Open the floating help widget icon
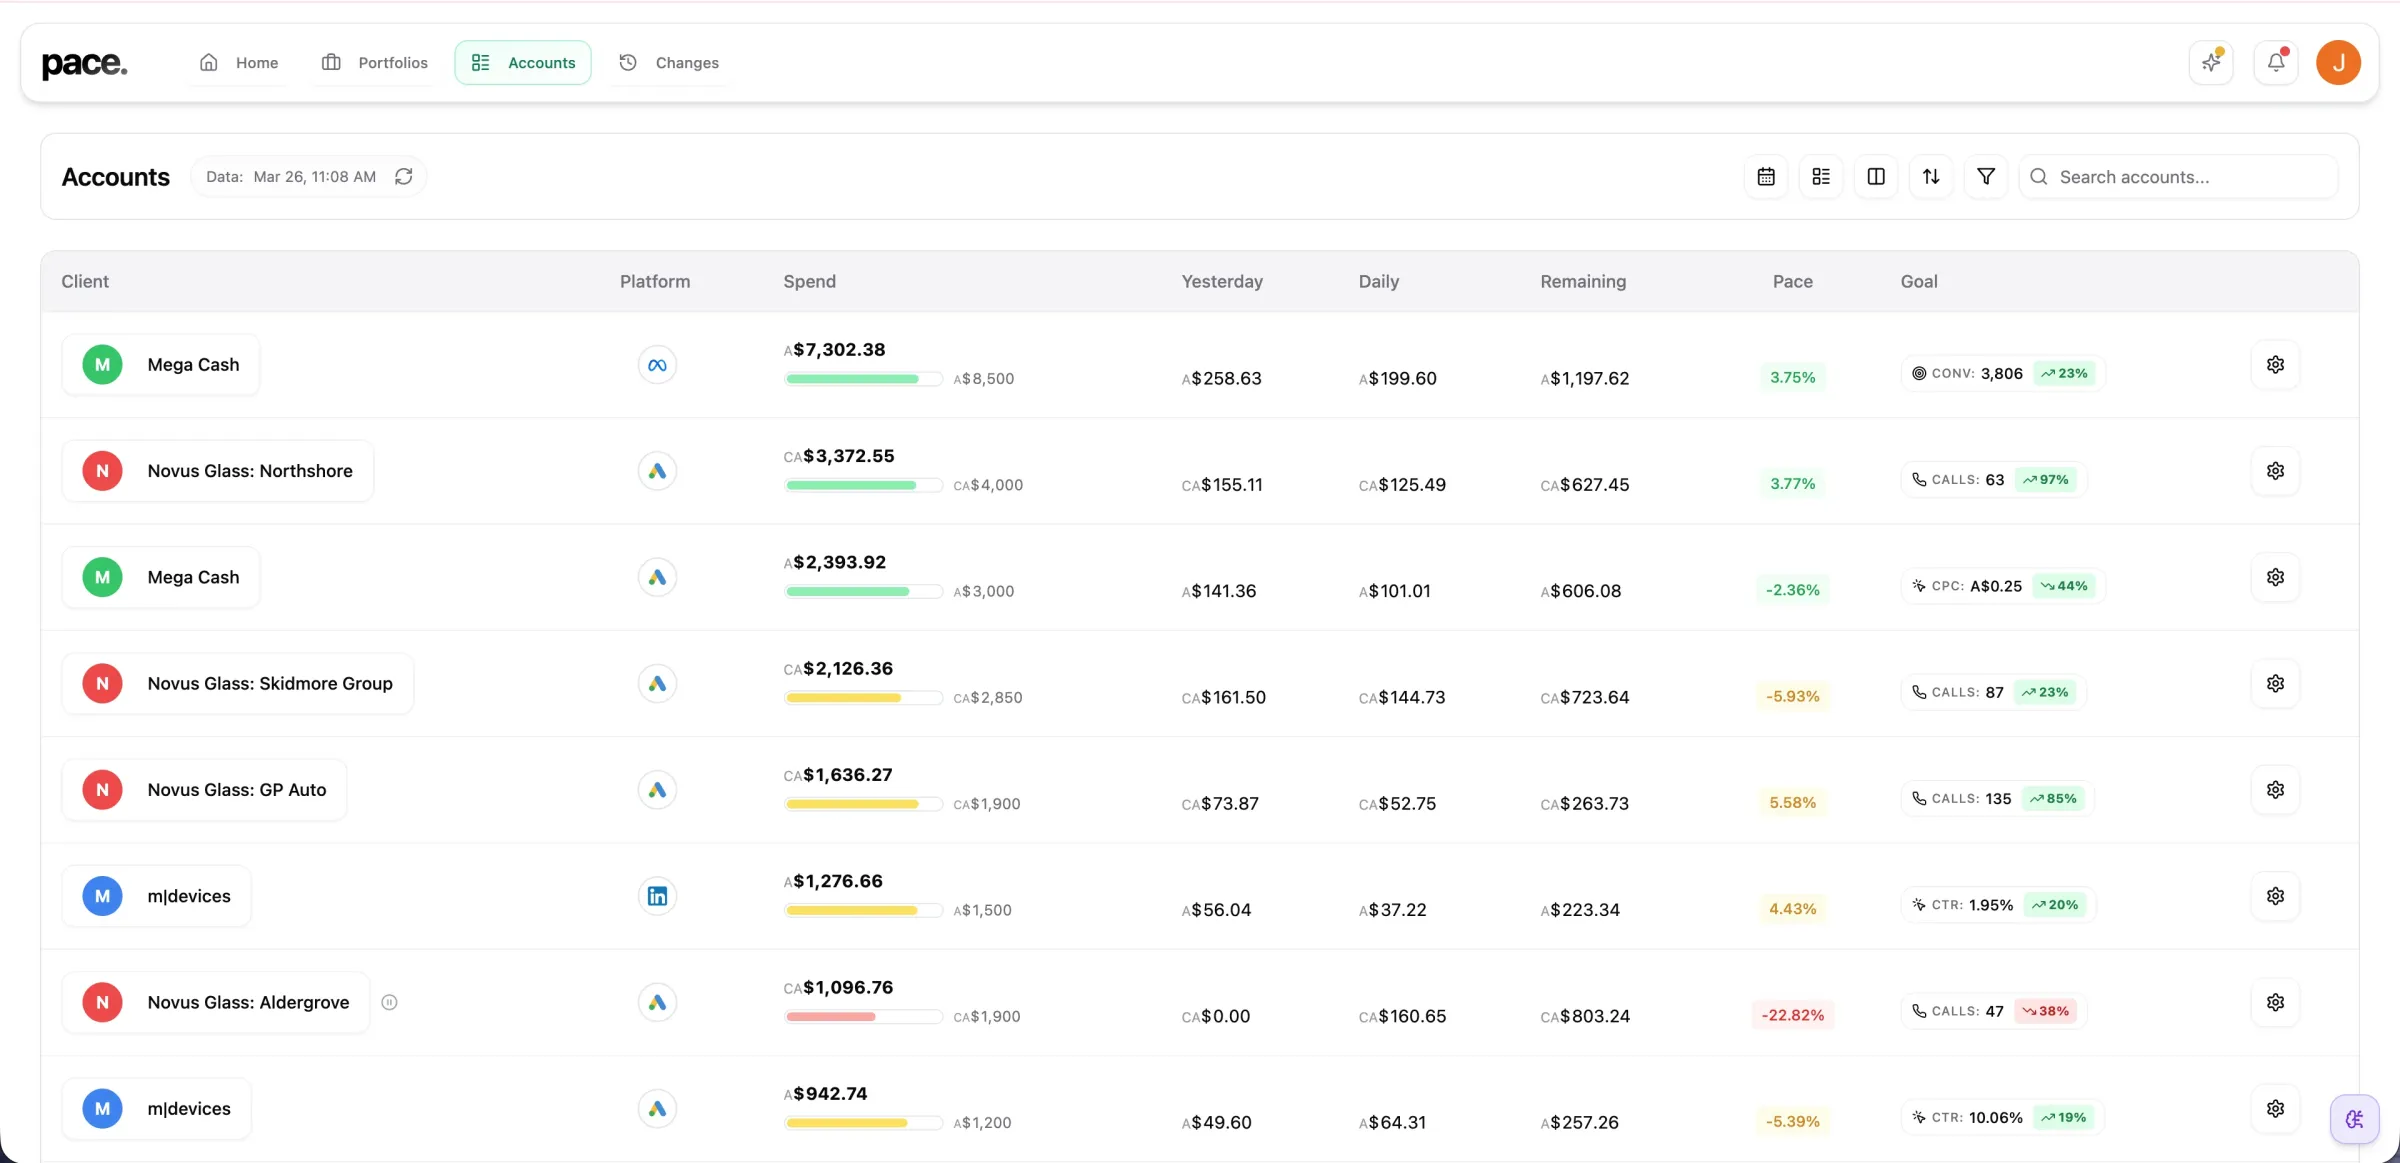 click(2354, 1119)
